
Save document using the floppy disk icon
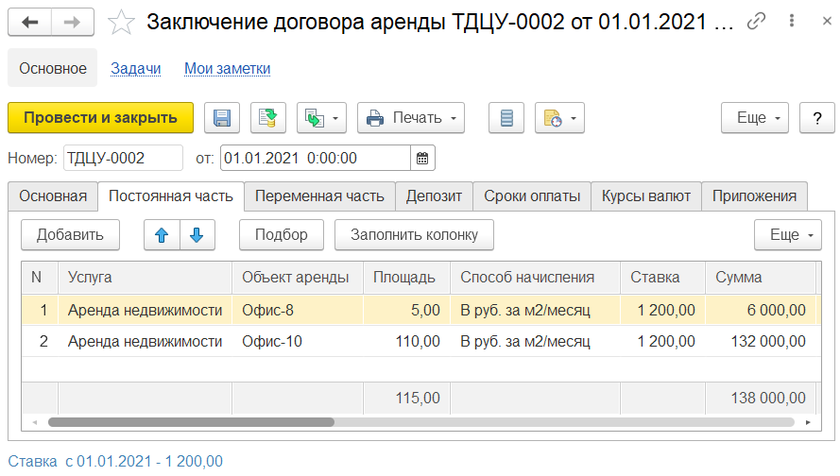click(222, 118)
